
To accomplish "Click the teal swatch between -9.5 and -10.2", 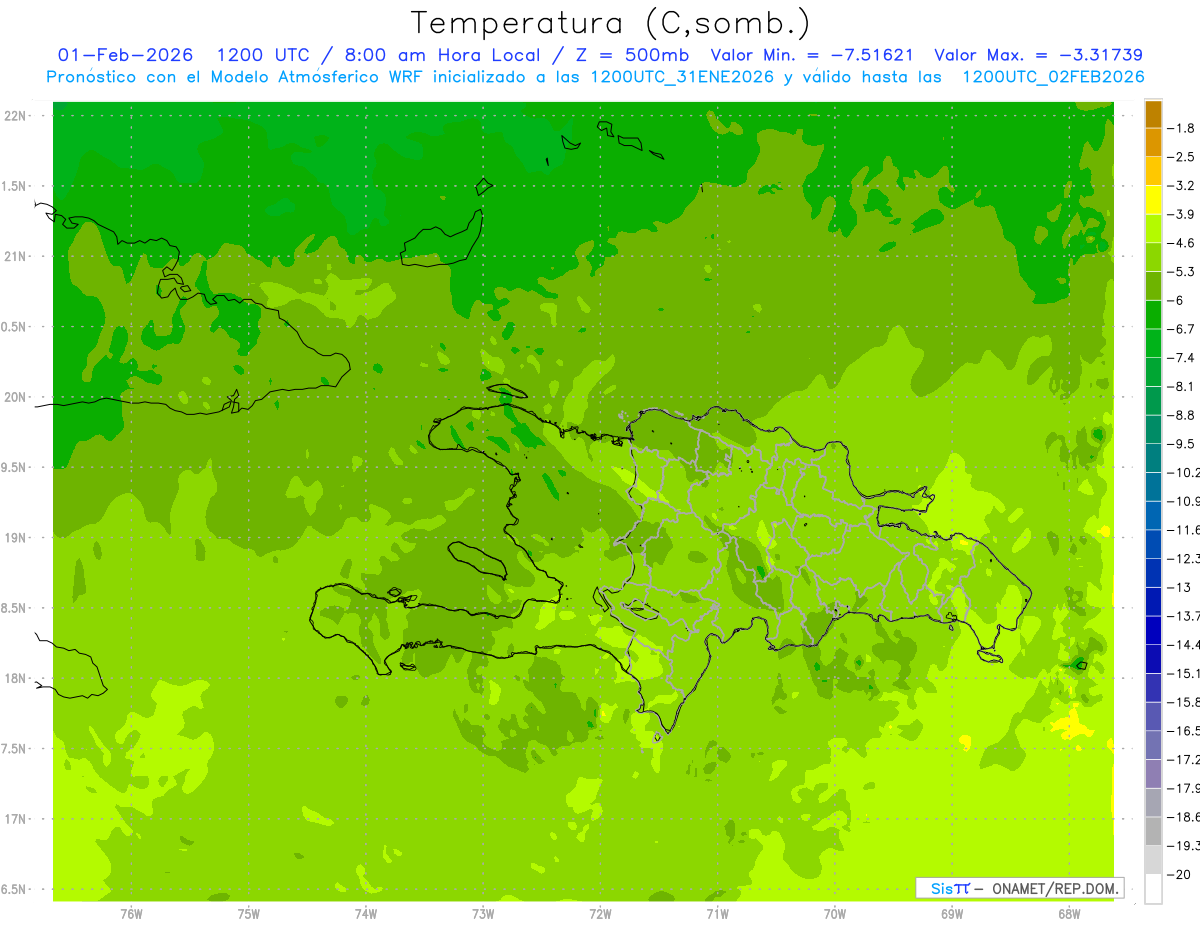I will point(1153,458).
